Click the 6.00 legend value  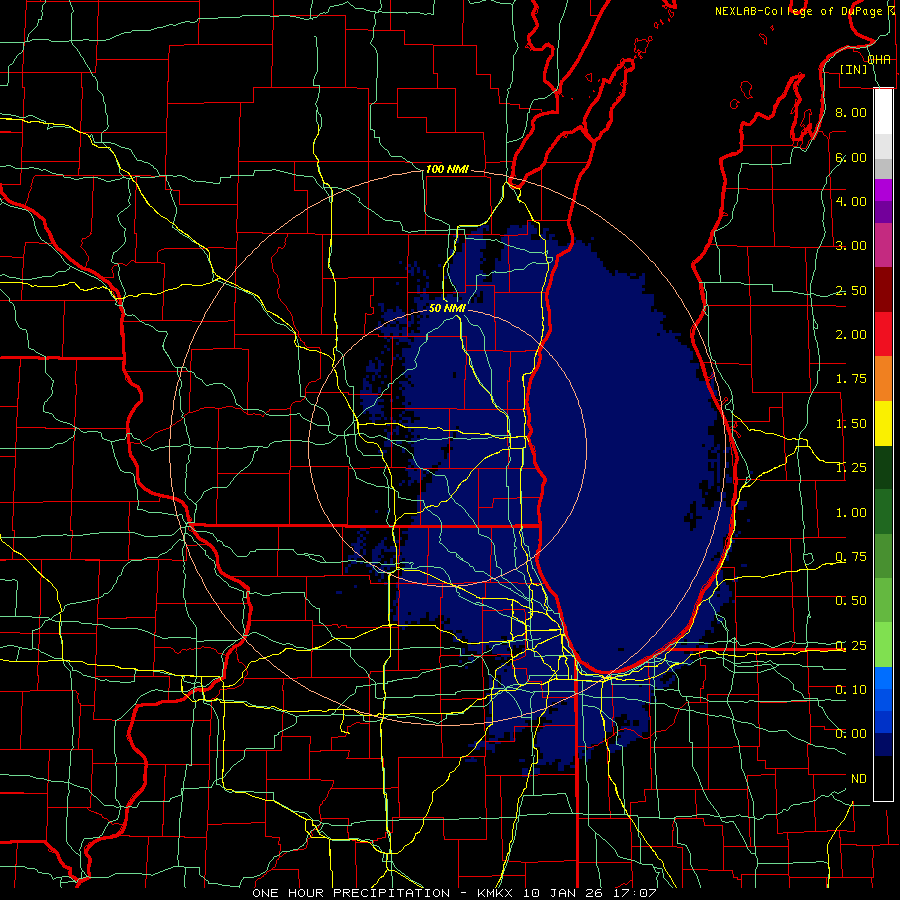(x=851, y=157)
